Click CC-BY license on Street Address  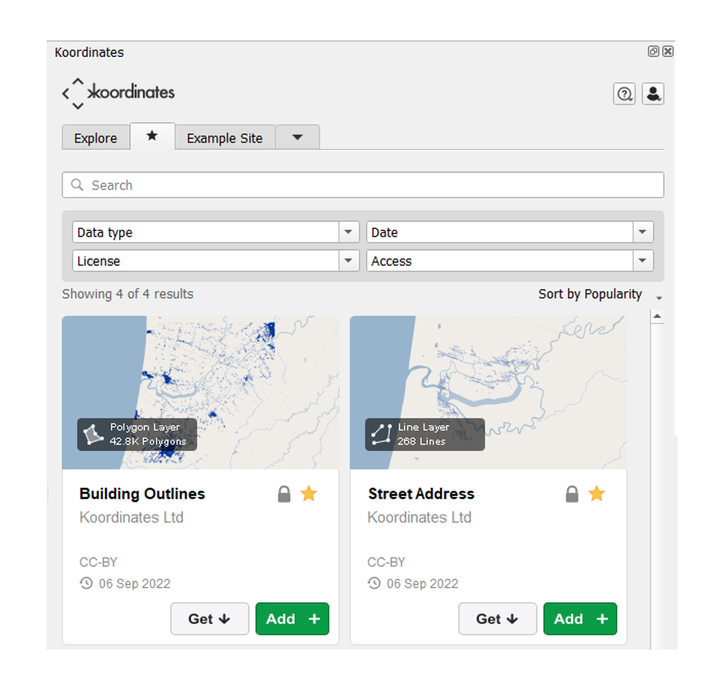pos(386,562)
